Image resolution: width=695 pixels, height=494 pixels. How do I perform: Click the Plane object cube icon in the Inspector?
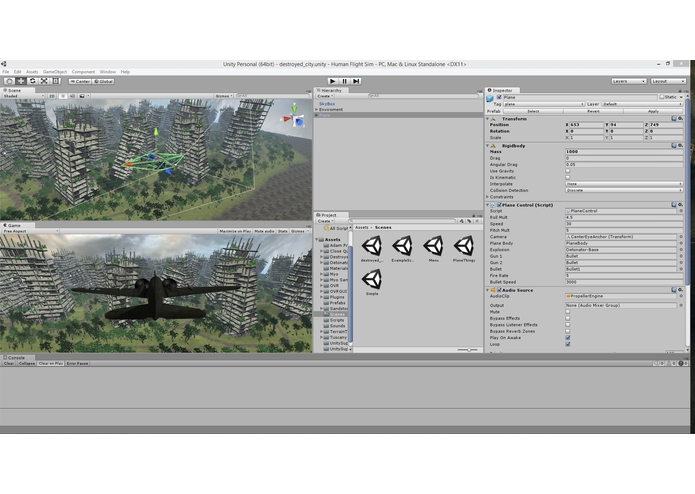point(490,98)
